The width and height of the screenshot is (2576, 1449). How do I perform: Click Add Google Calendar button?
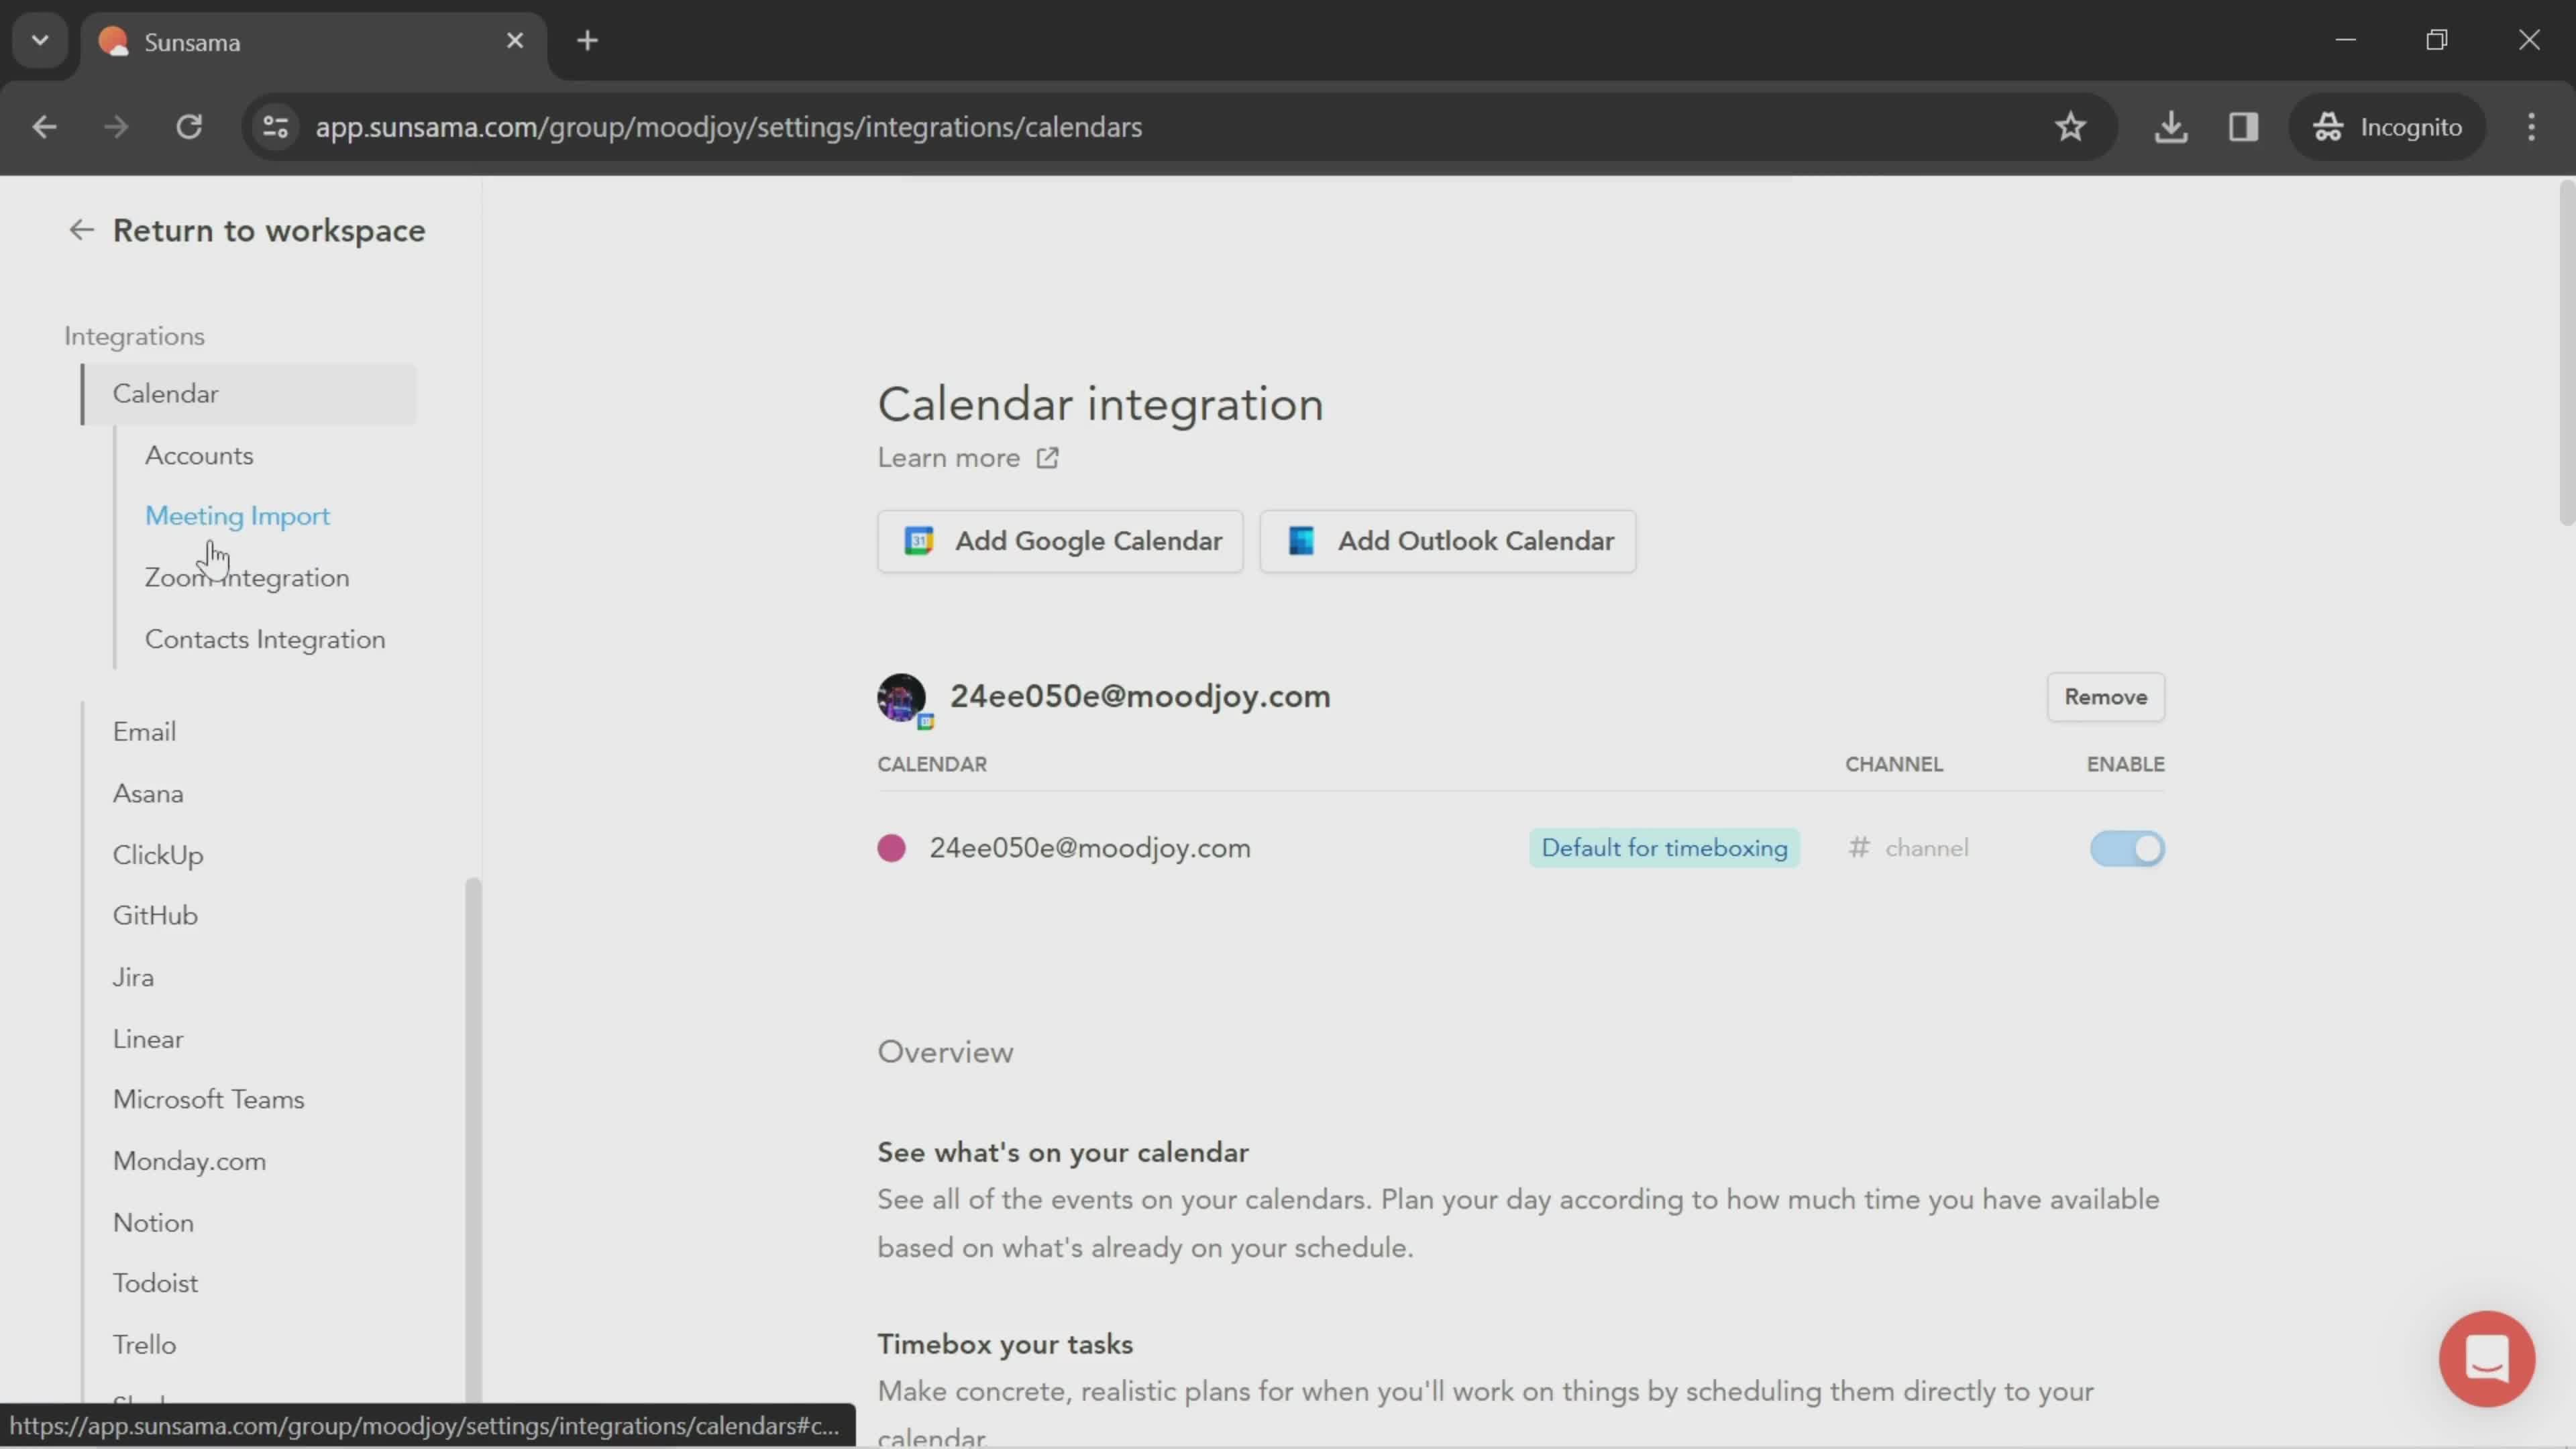pyautogui.click(x=1060, y=541)
